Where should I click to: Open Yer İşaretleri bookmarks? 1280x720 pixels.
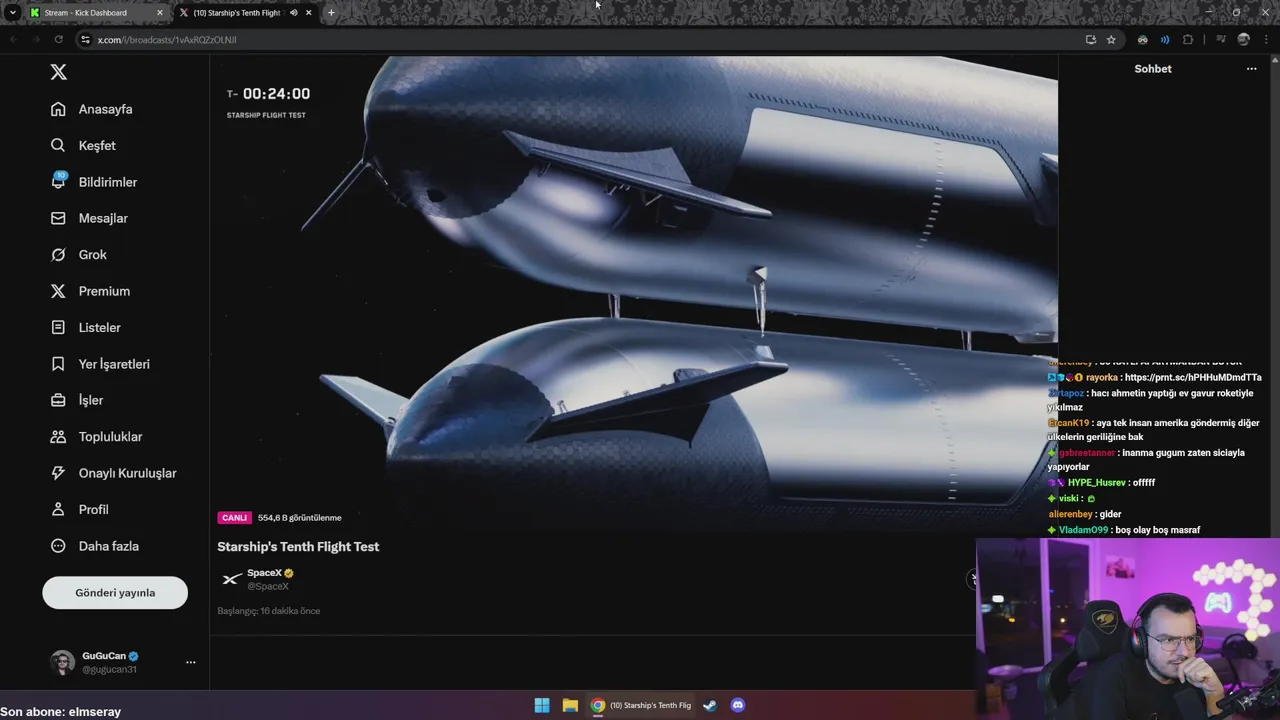pos(114,364)
